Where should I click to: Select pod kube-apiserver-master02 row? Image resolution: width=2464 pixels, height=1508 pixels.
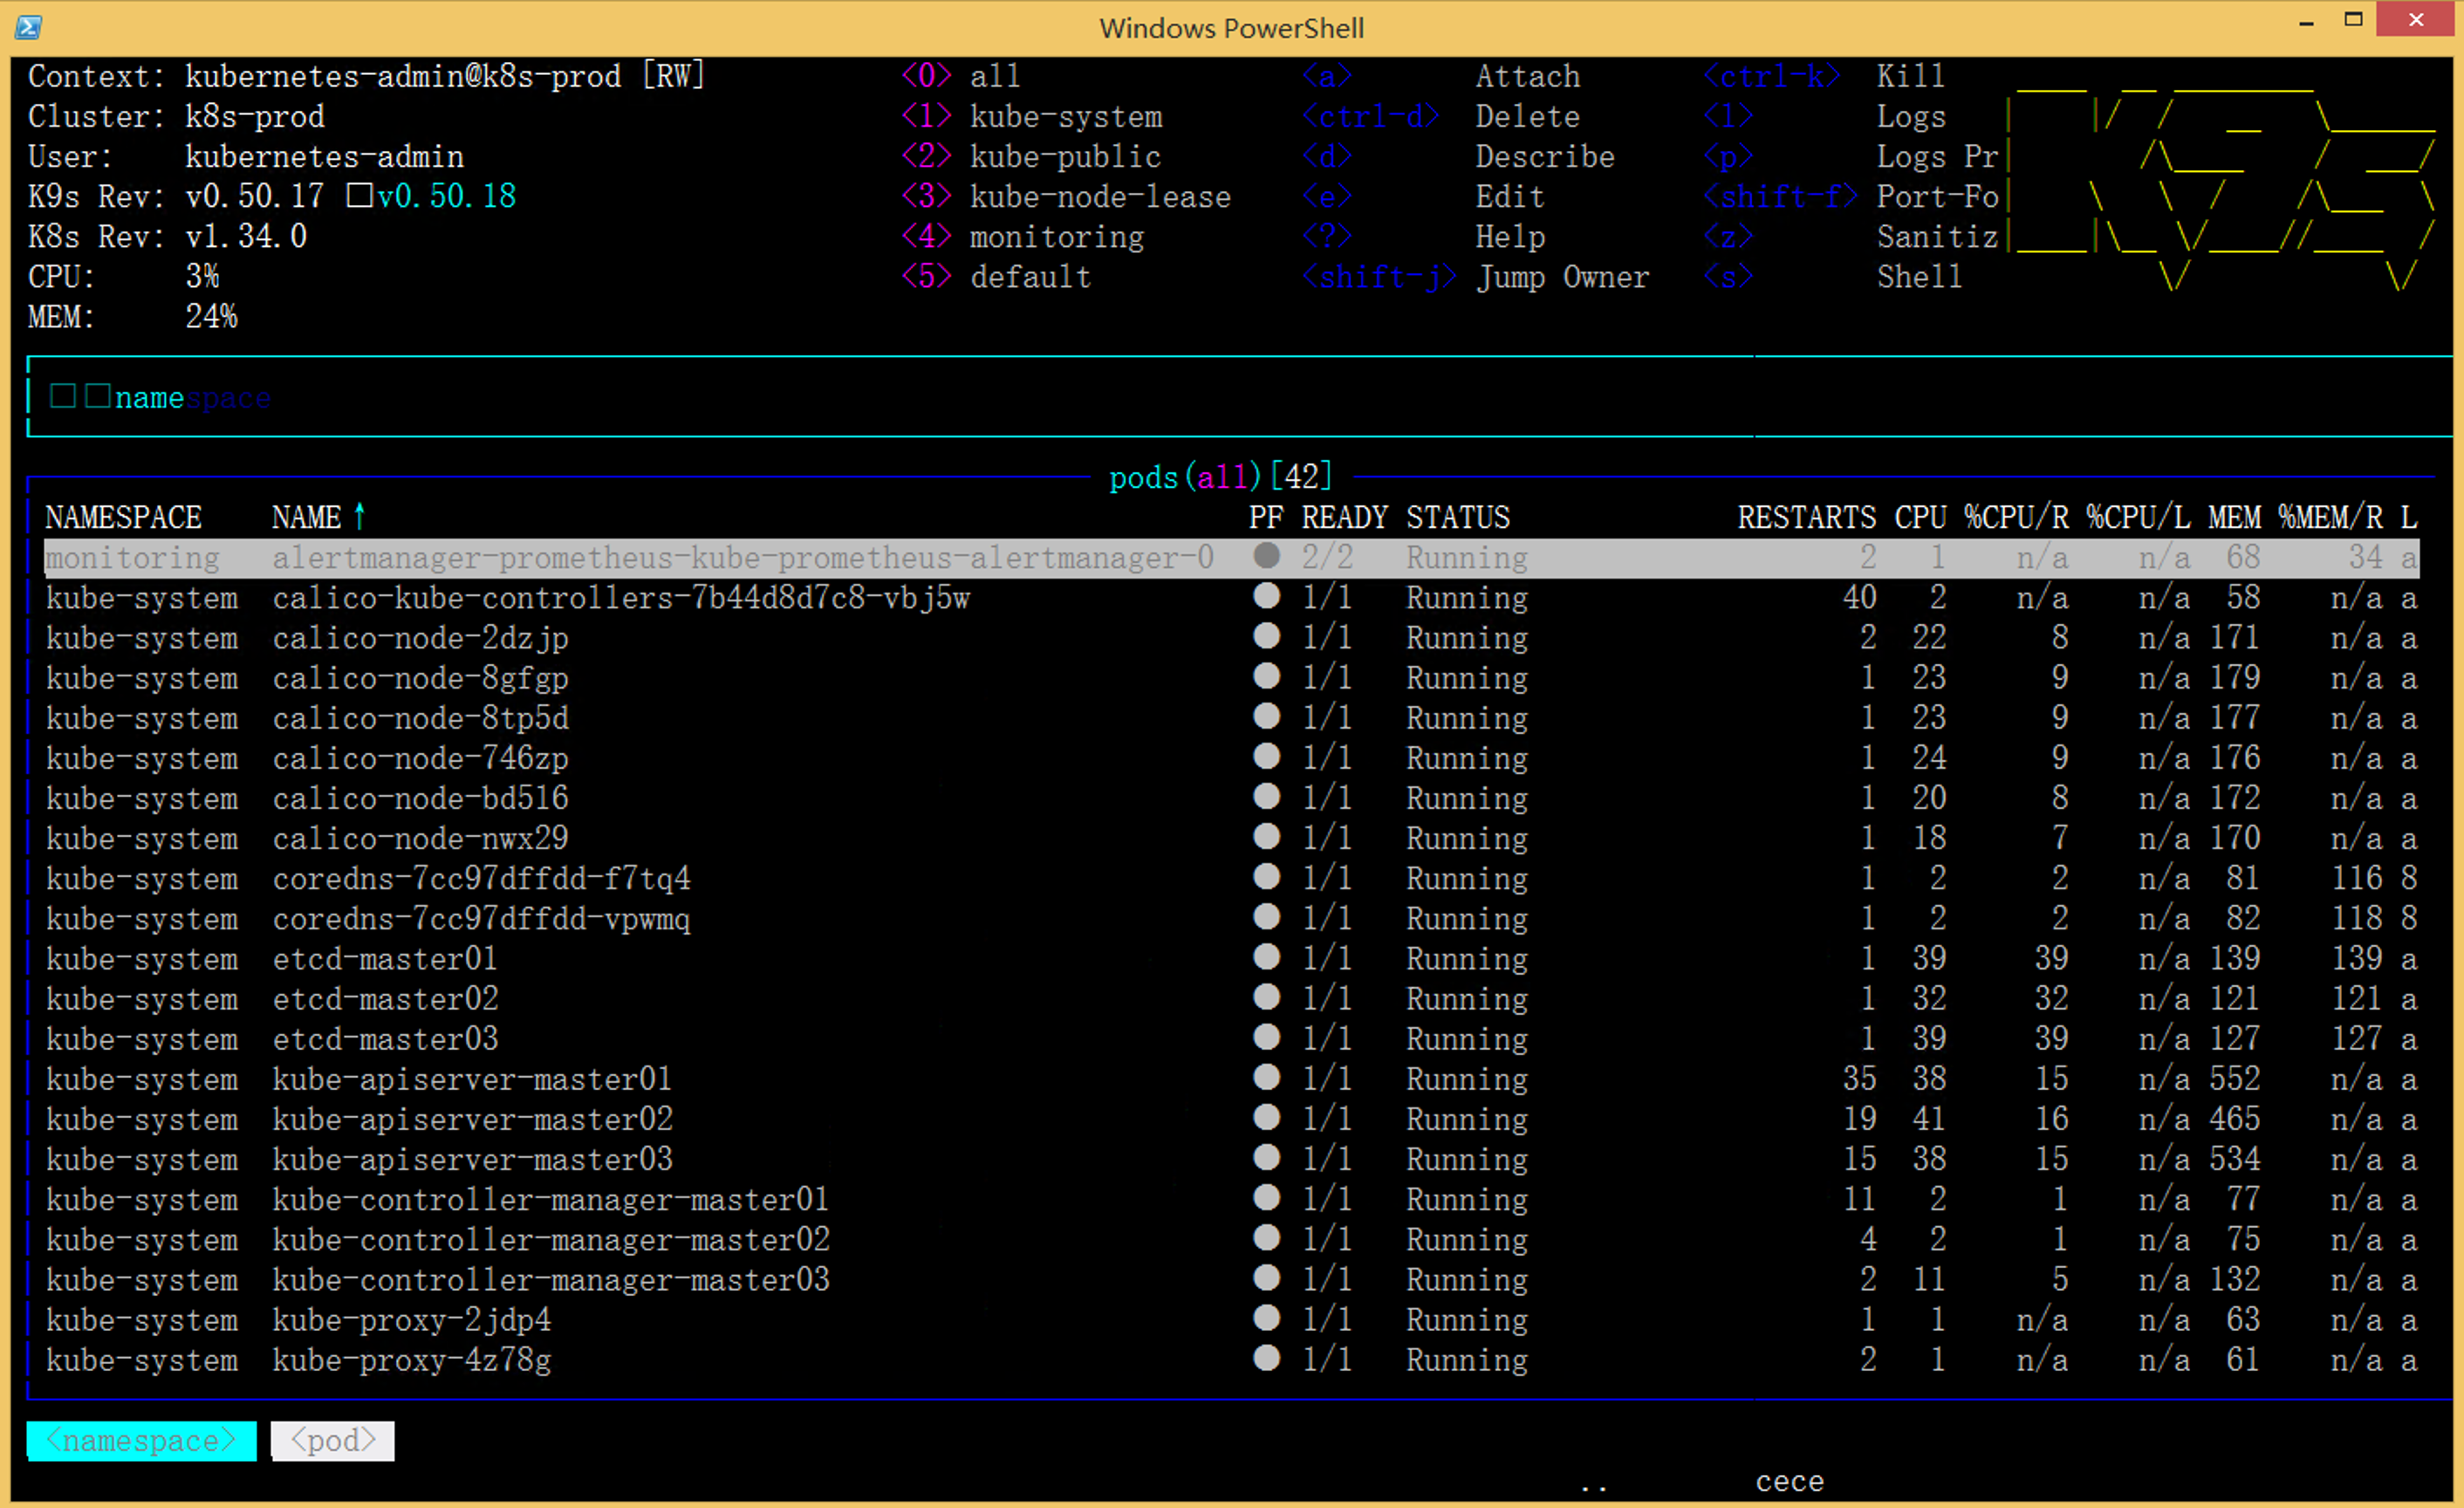click(x=1231, y=1118)
